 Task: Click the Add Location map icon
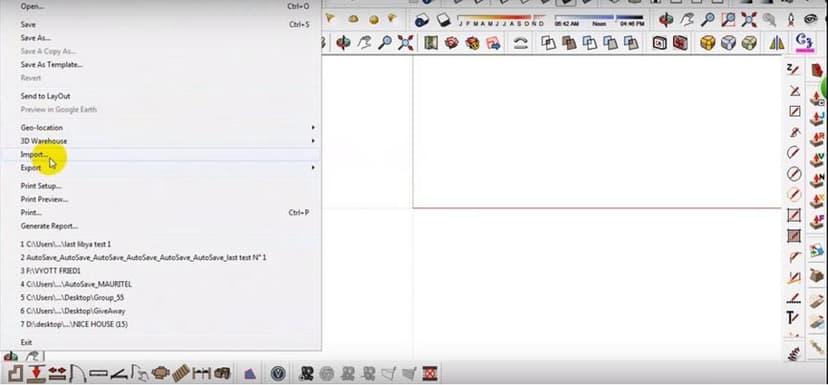click(x=431, y=43)
